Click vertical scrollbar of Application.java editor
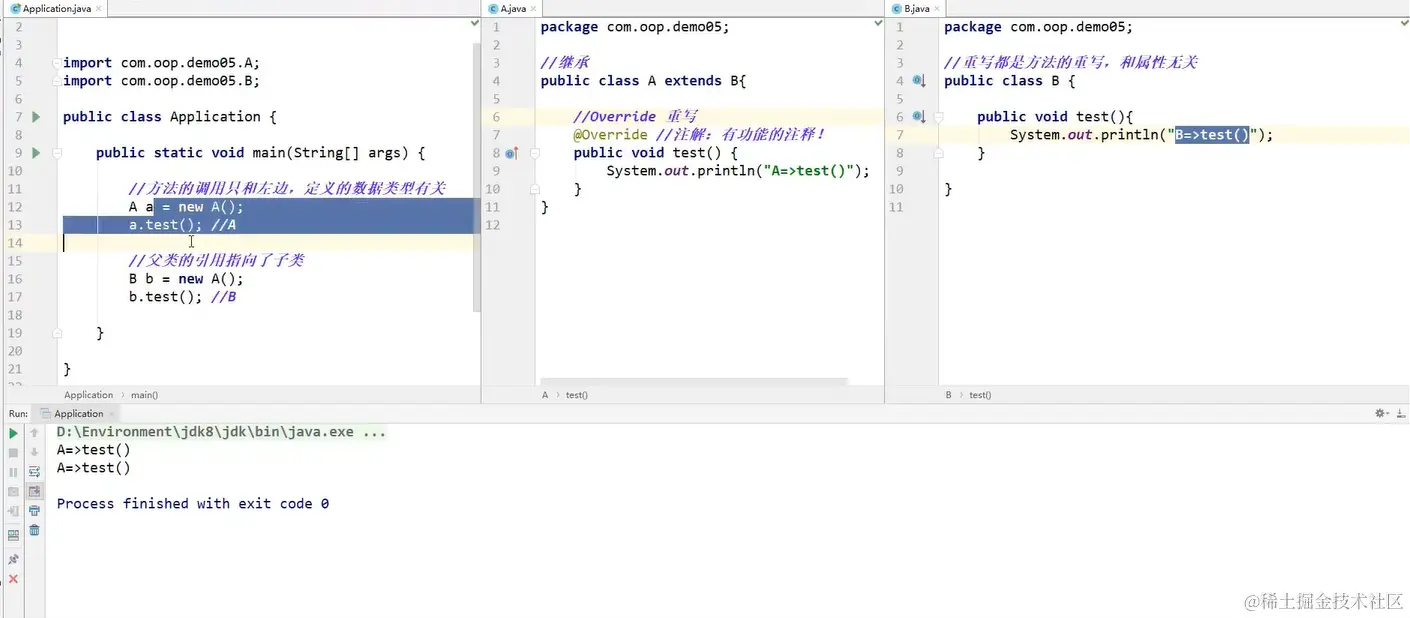 477,175
